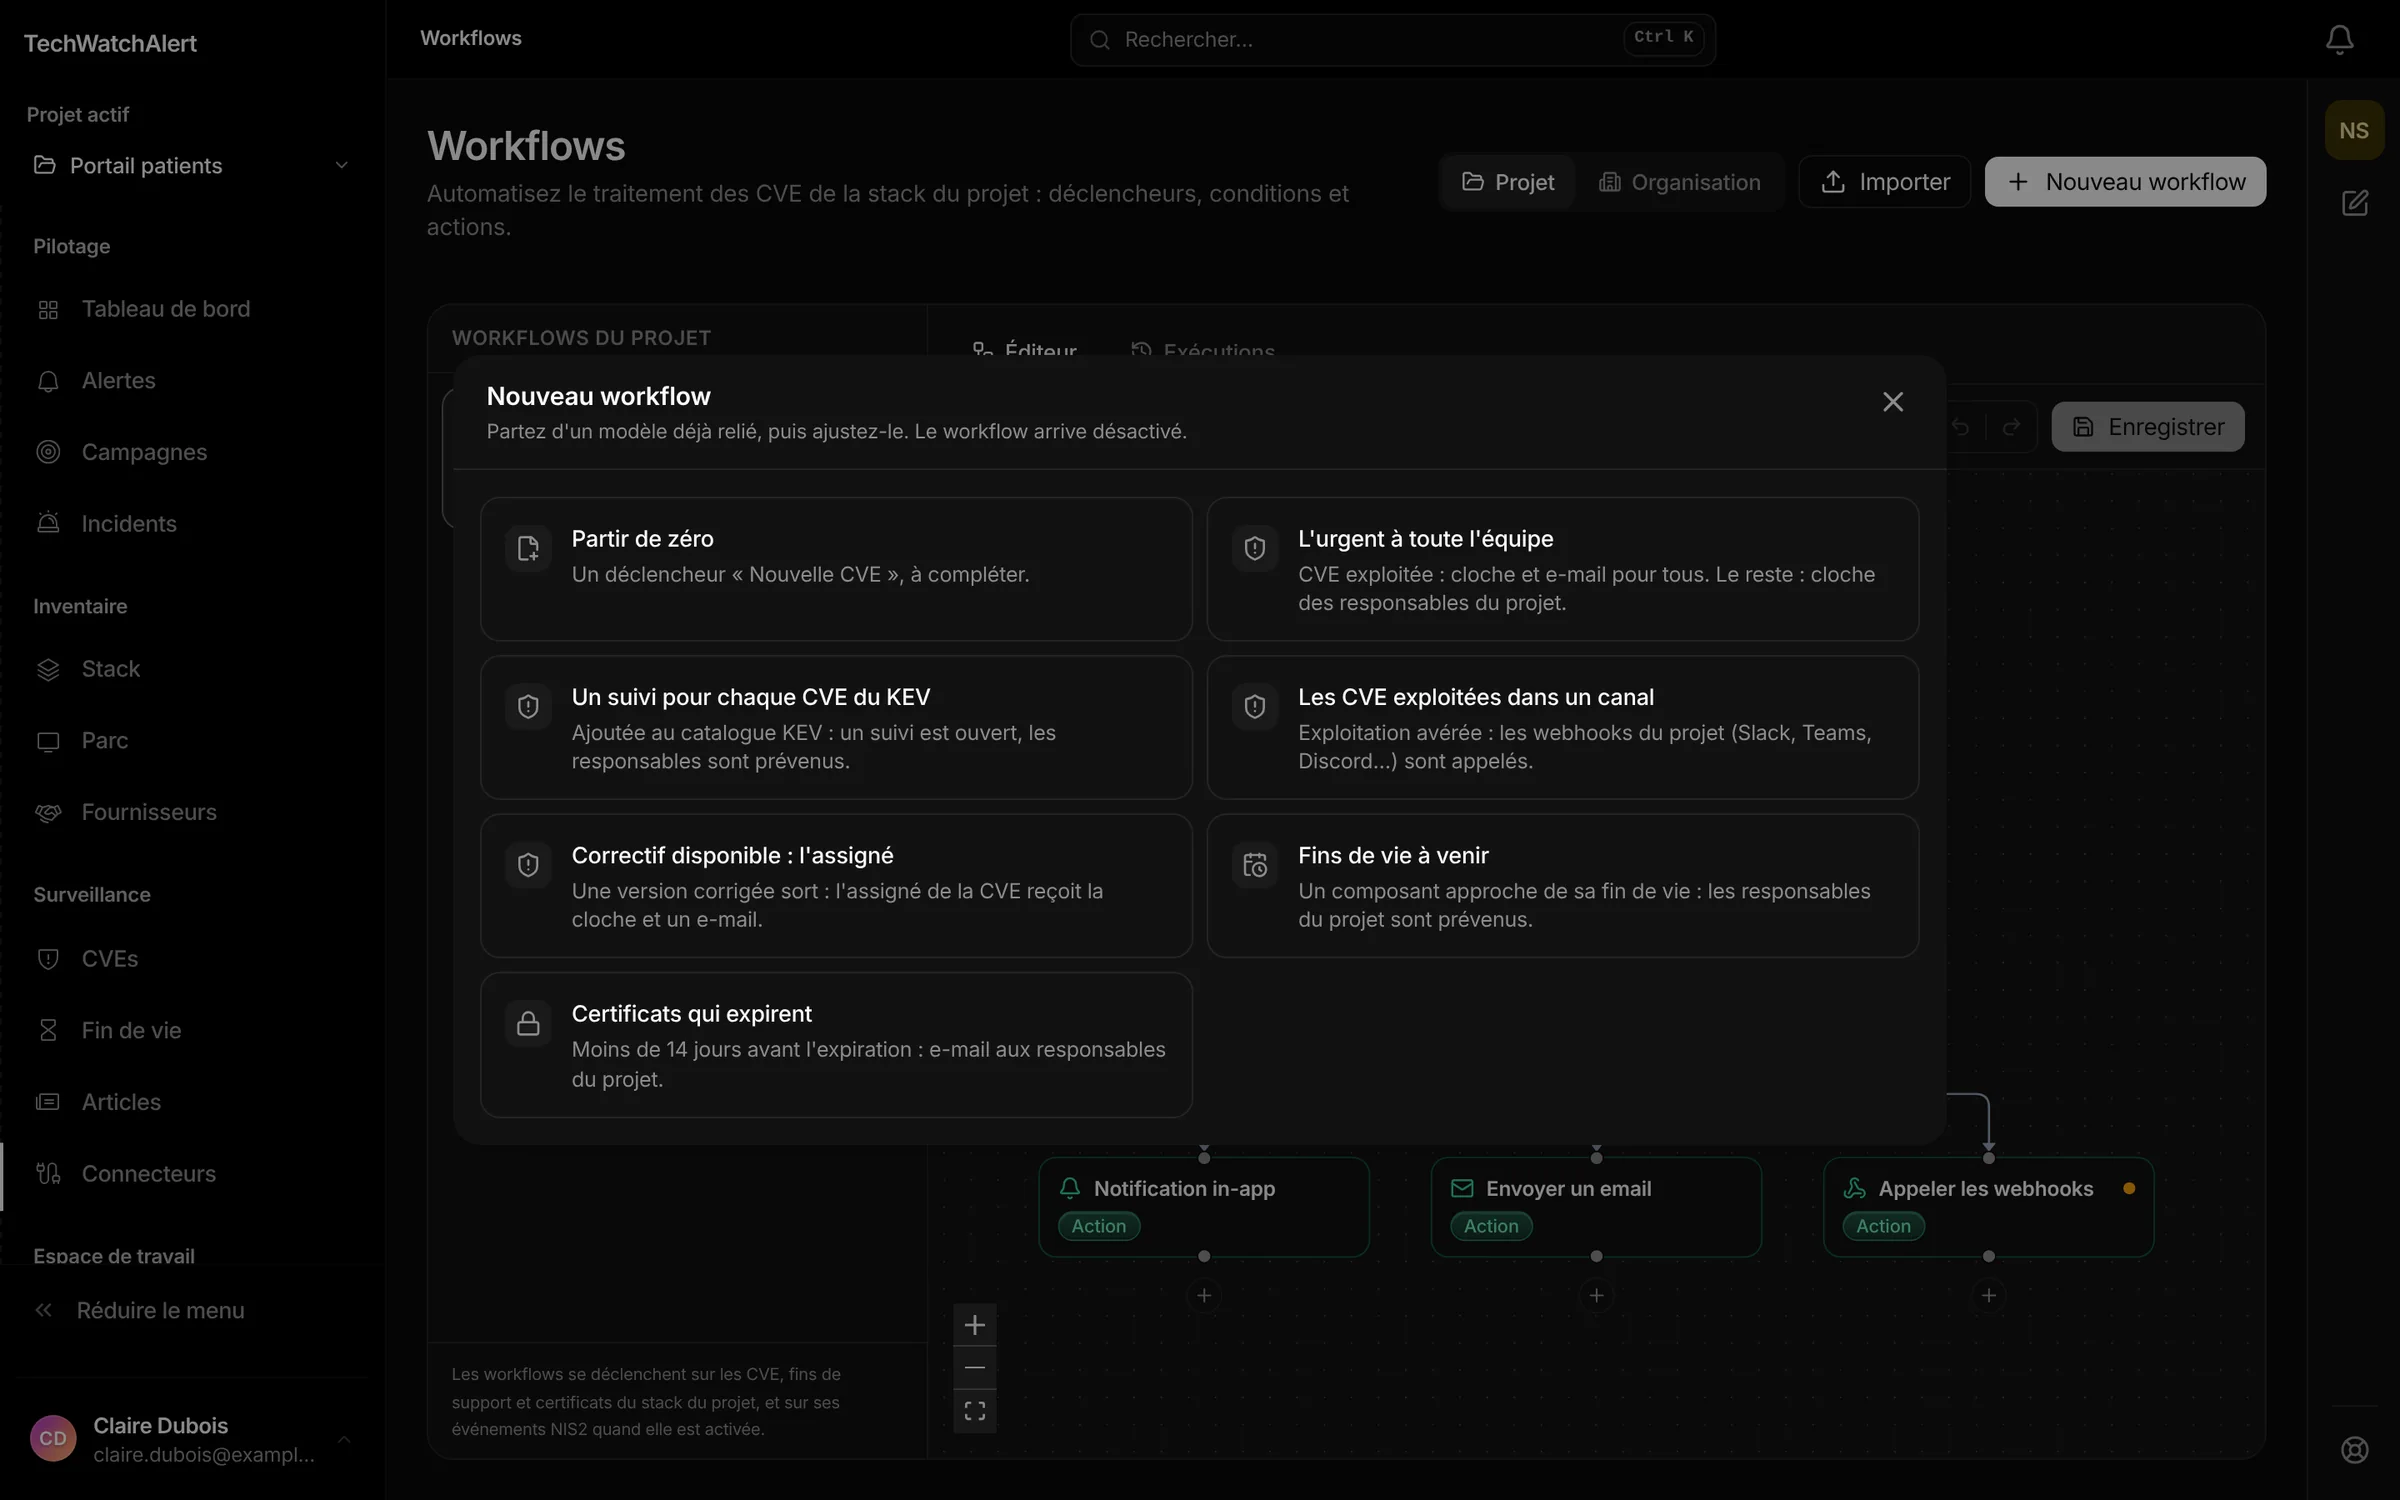This screenshot has width=2400, height=1500.
Task: Open the notifications bell icon
Action: [x=2339, y=40]
